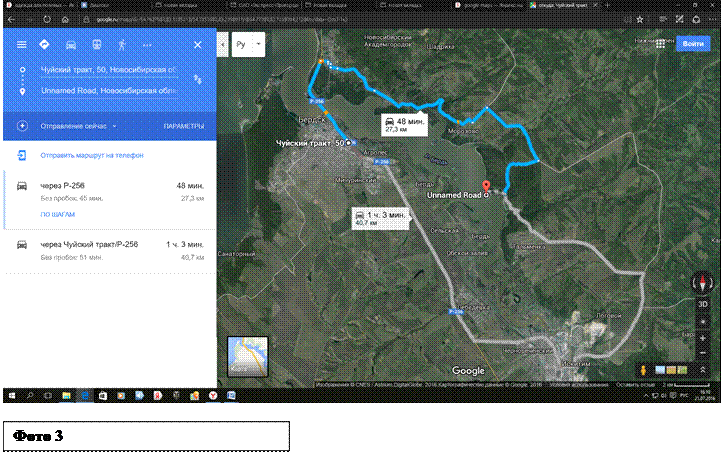
Task: Select the public transit travel mode
Action: pos(96,45)
